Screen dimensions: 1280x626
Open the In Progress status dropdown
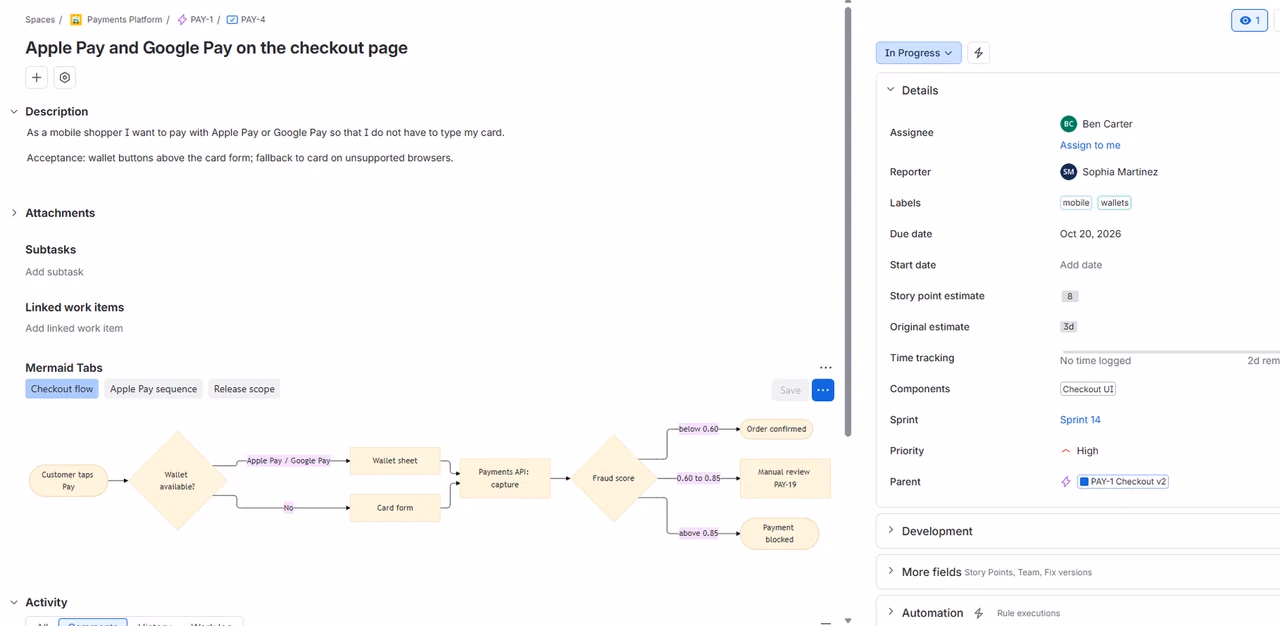coord(918,53)
